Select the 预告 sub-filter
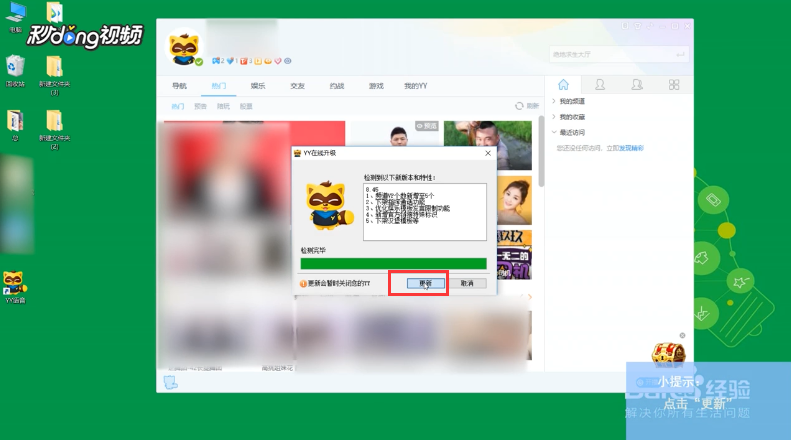Viewport: 791px width, 440px height. pyautogui.click(x=200, y=106)
